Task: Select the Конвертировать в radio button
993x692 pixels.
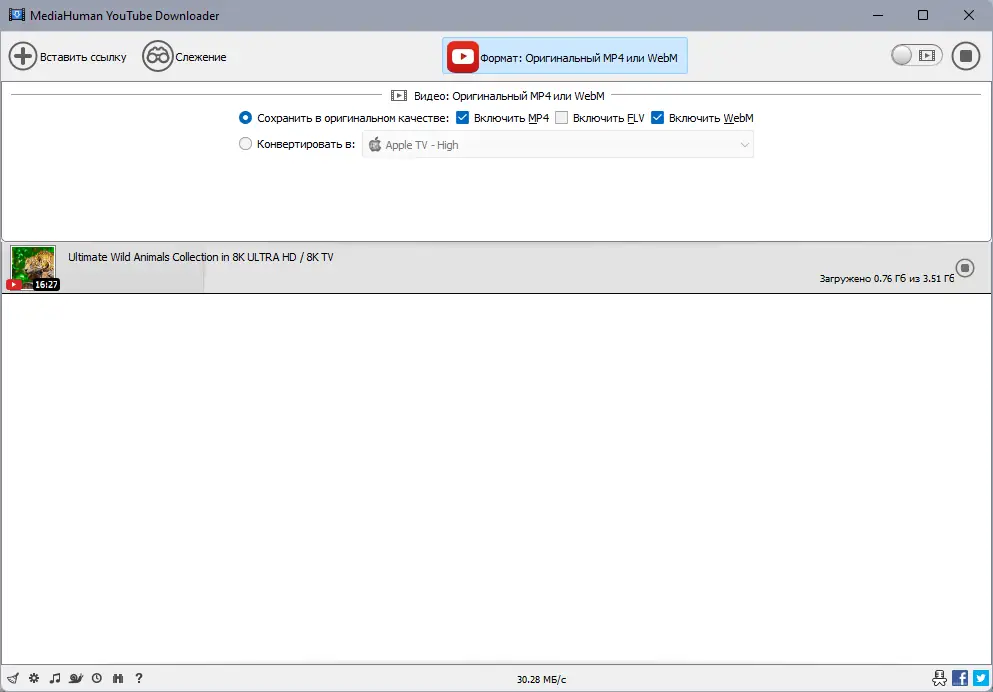Action: [245, 144]
